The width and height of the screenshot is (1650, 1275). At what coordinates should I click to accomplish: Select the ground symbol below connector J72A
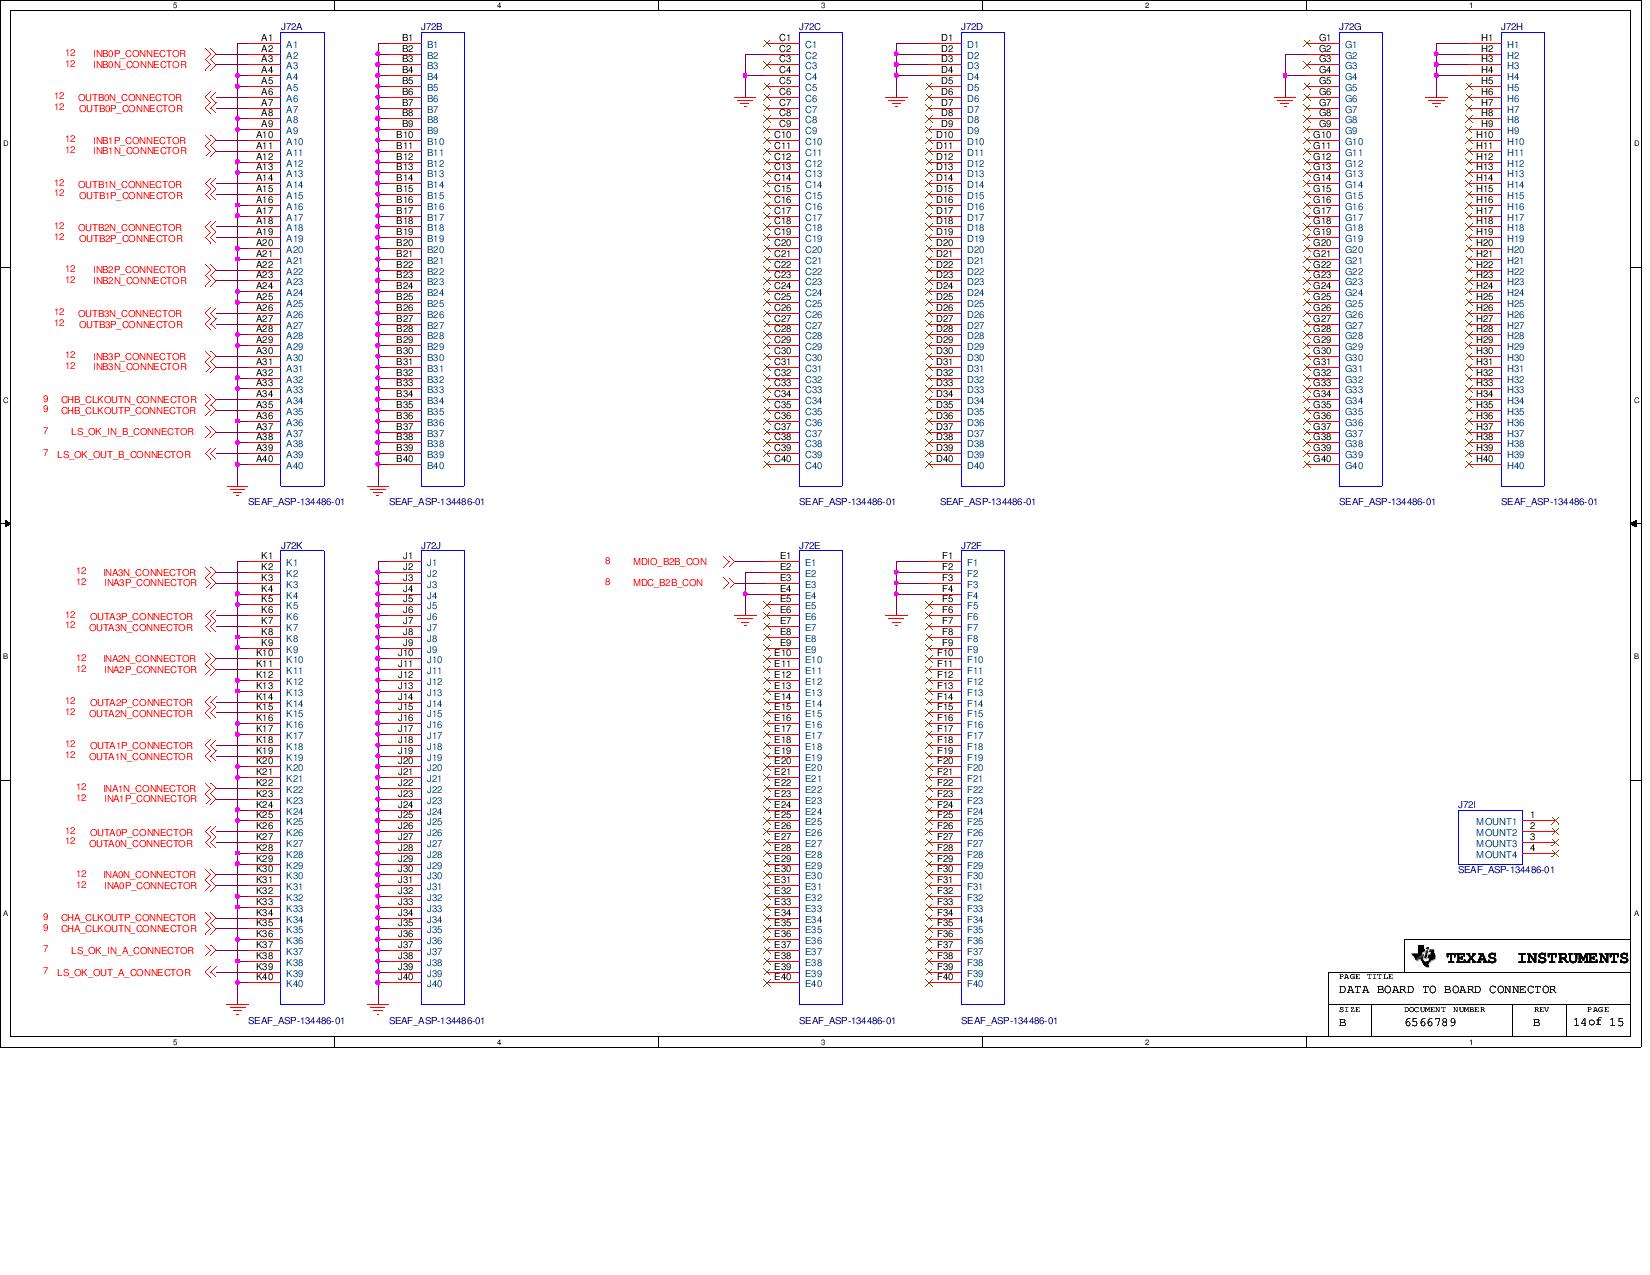(237, 490)
